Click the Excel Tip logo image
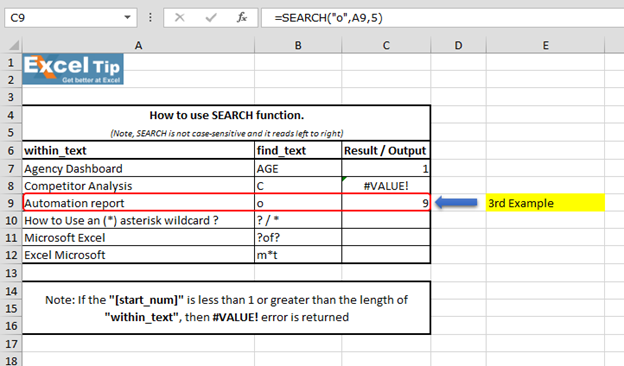This screenshot has width=624, height=366. coord(73,69)
